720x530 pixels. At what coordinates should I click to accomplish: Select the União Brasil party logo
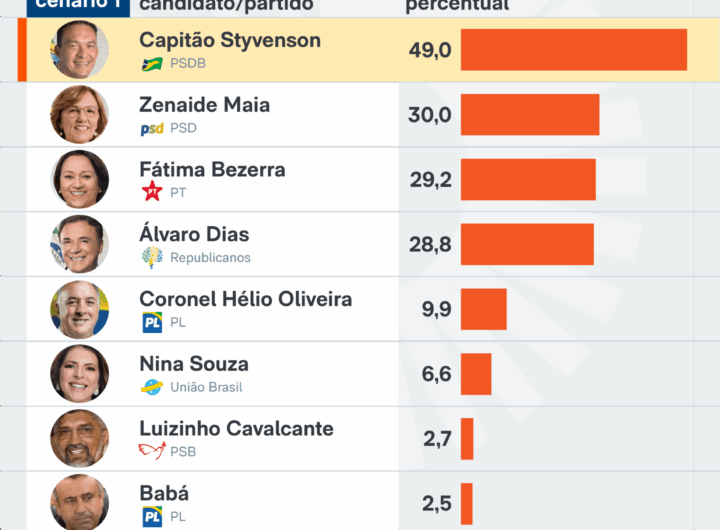(152, 387)
